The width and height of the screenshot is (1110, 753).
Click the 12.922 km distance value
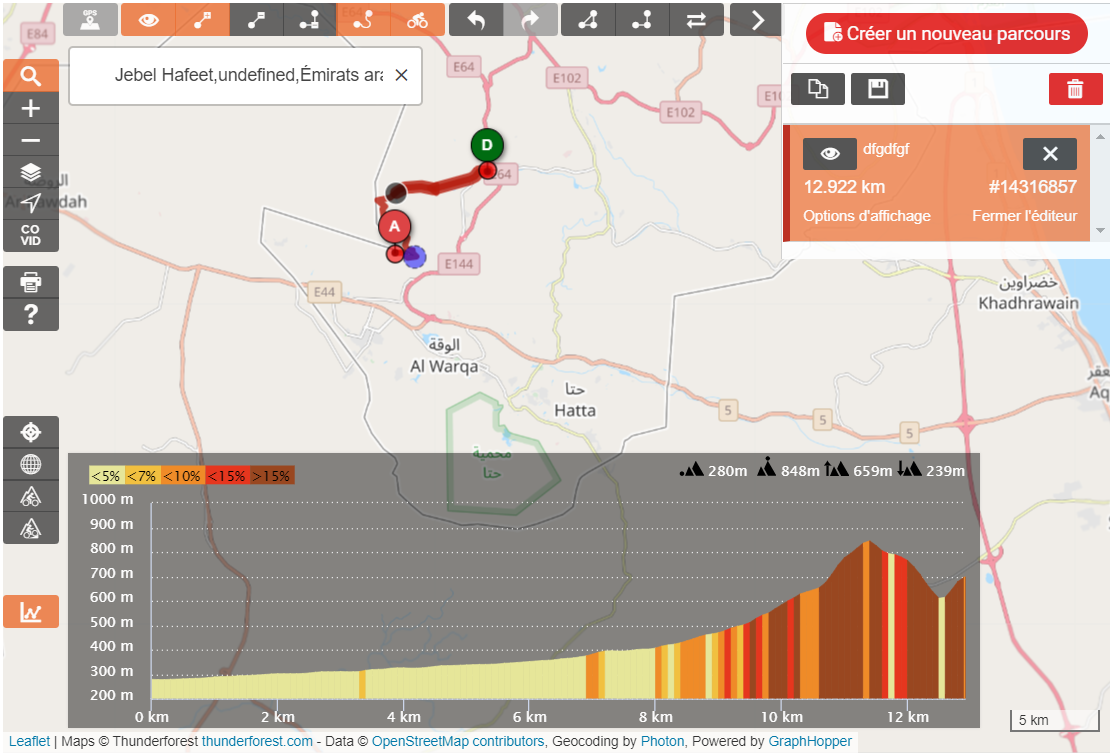[845, 187]
